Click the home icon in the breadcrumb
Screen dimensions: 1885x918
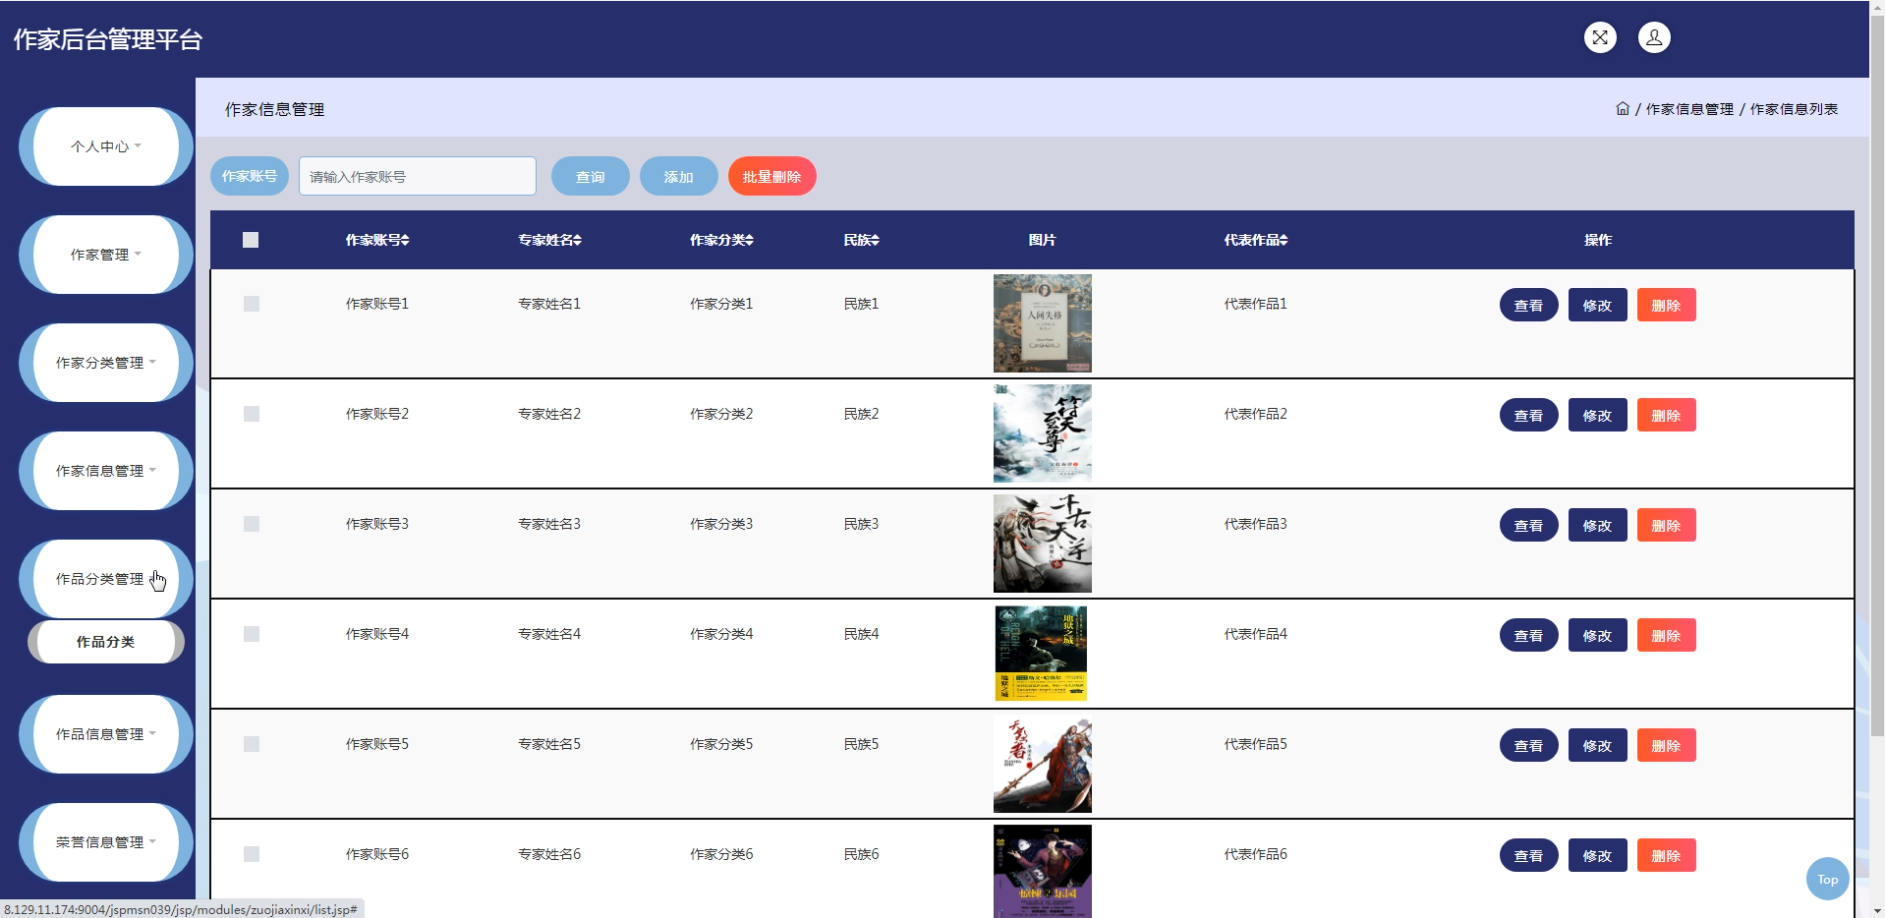1622,109
